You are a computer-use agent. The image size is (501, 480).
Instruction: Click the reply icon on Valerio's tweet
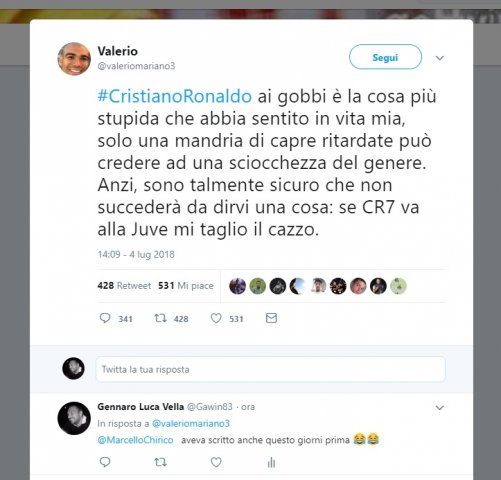point(105,318)
